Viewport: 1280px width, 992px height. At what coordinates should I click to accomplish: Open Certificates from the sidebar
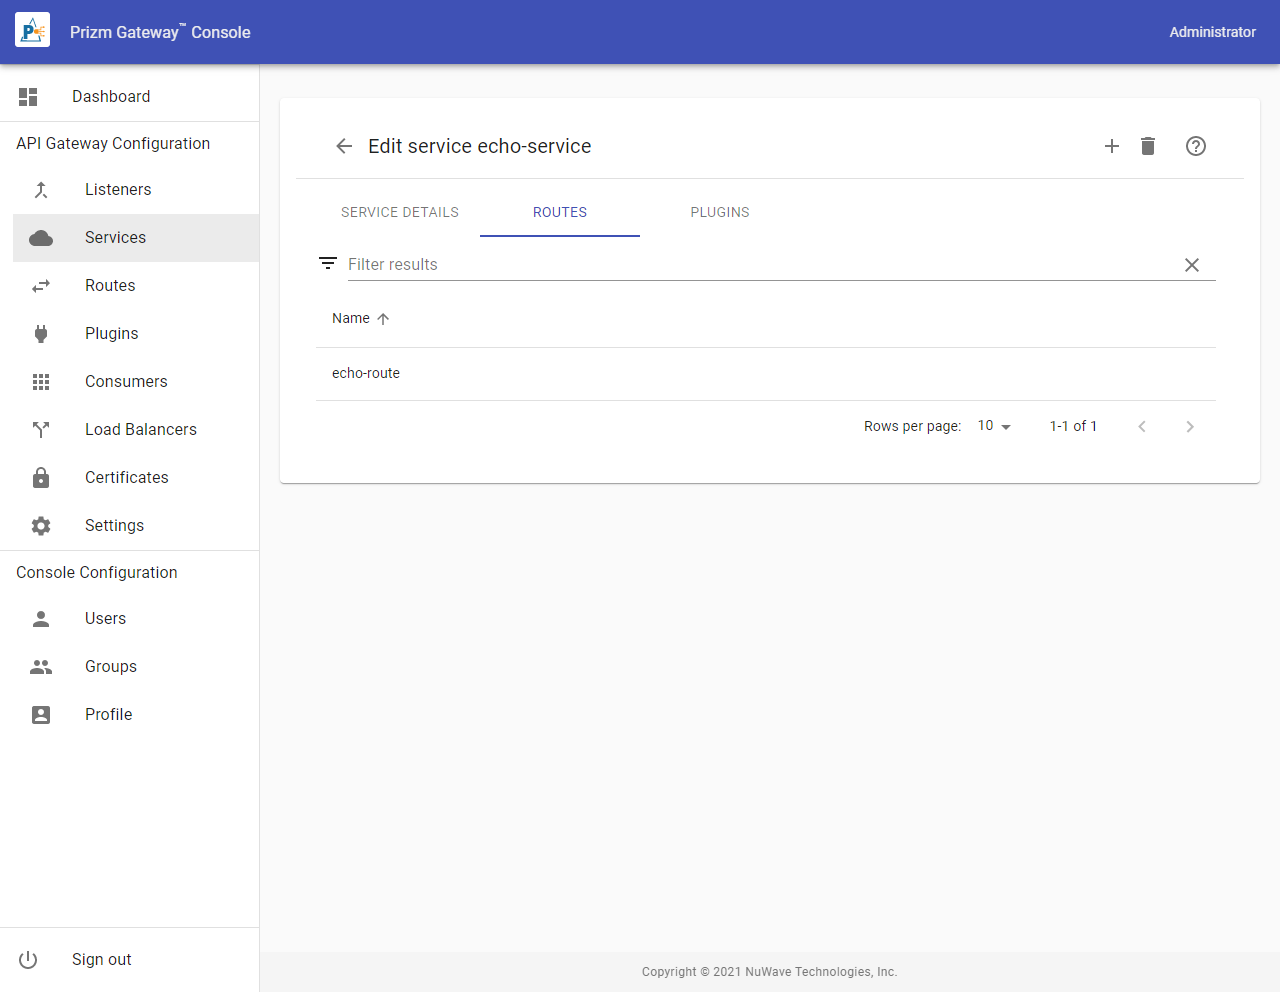(x=126, y=478)
